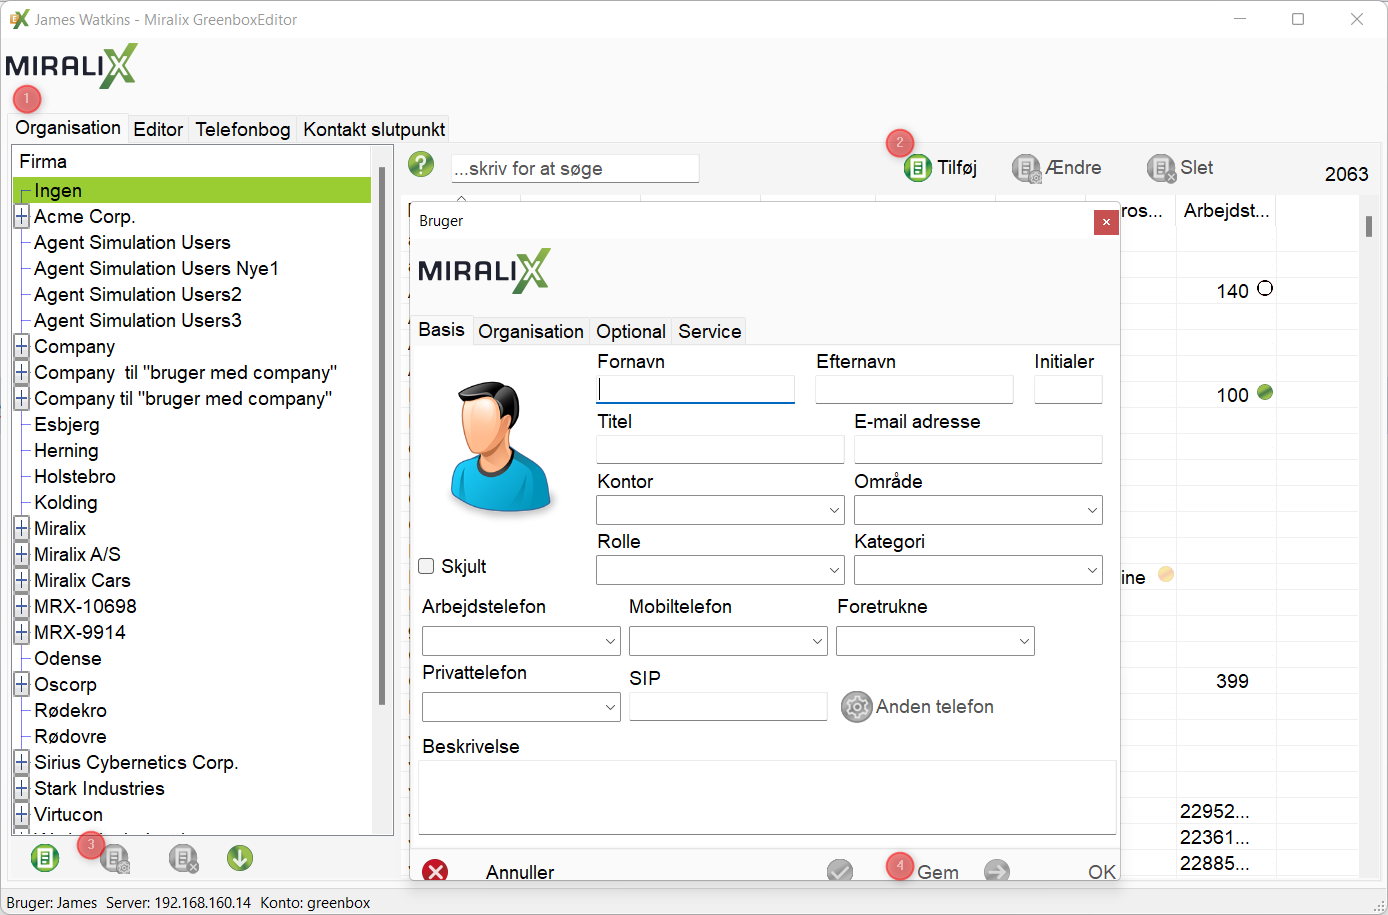Click the green help question mark icon
The width and height of the screenshot is (1388, 915).
421,165
